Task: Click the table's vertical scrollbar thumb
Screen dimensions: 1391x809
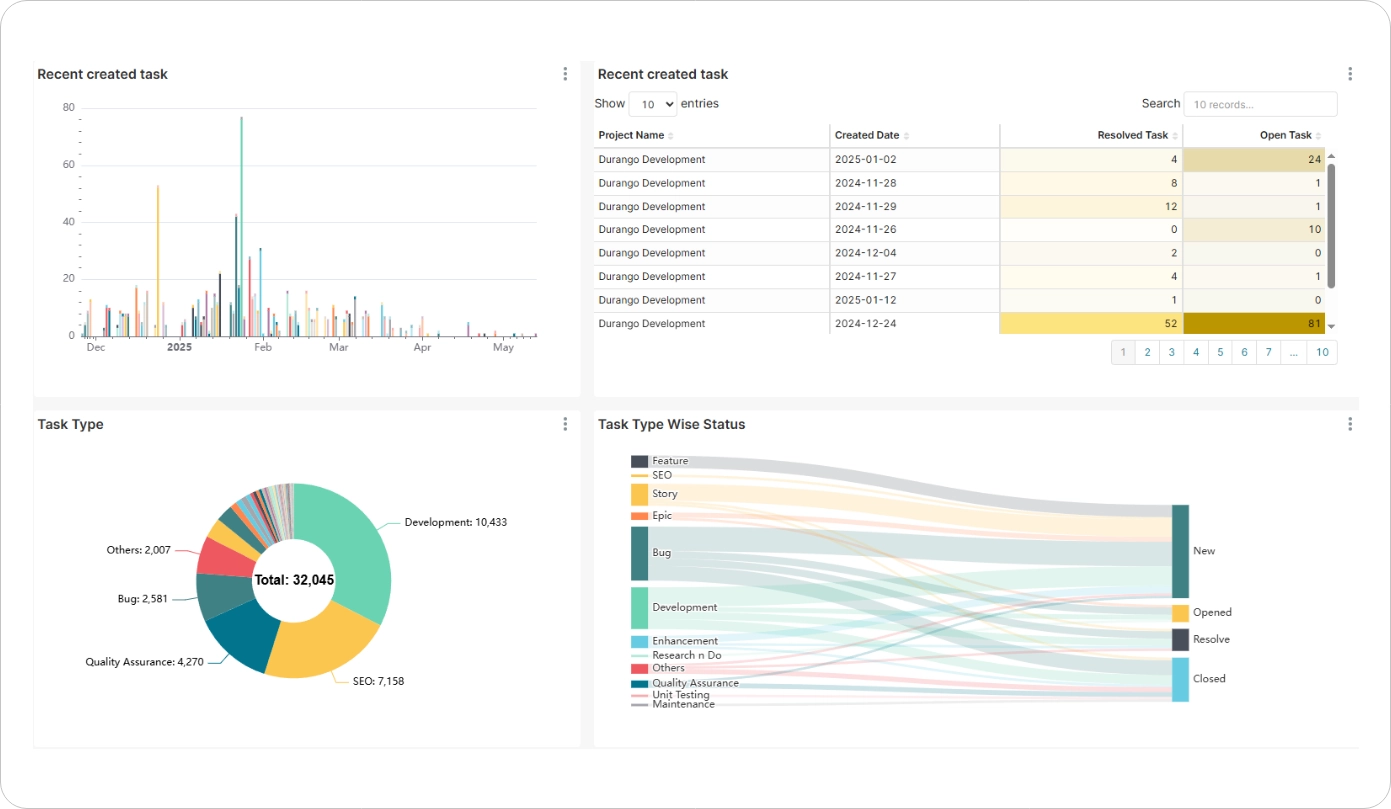Action: pos(1331,225)
